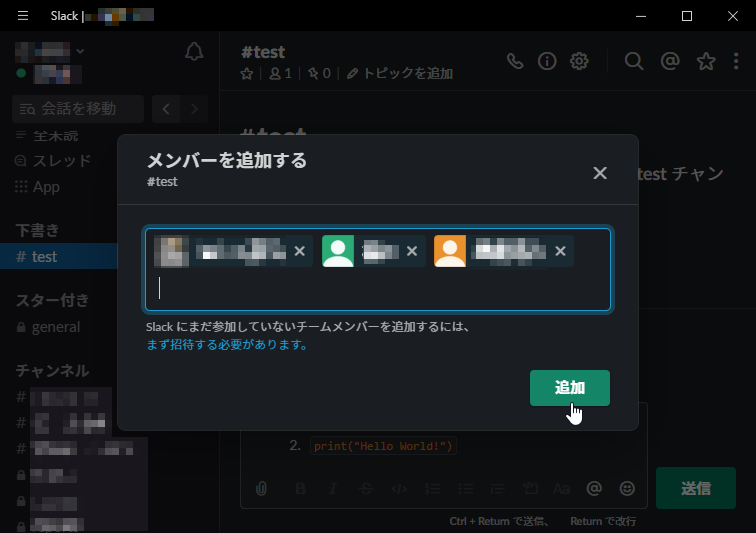Expand the workspace name dropdown
The height and width of the screenshot is (533, 756).
point(80,51)
